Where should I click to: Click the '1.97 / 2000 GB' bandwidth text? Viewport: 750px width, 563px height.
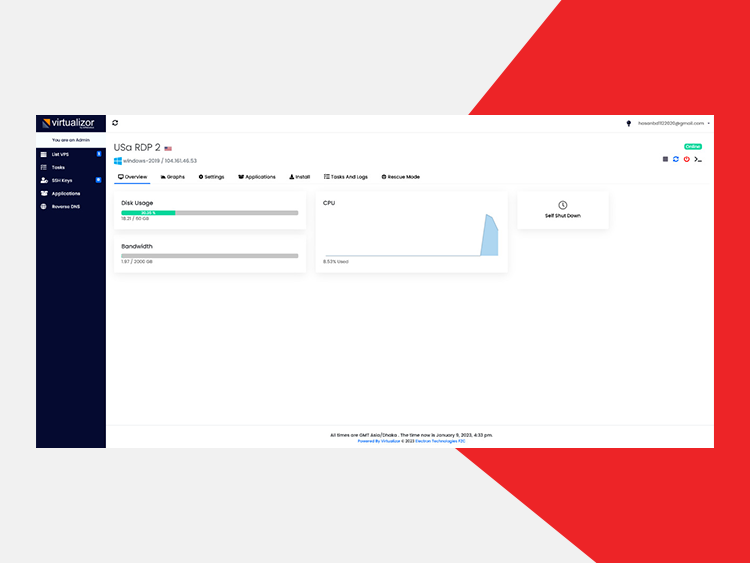click(x=137, y=262)
